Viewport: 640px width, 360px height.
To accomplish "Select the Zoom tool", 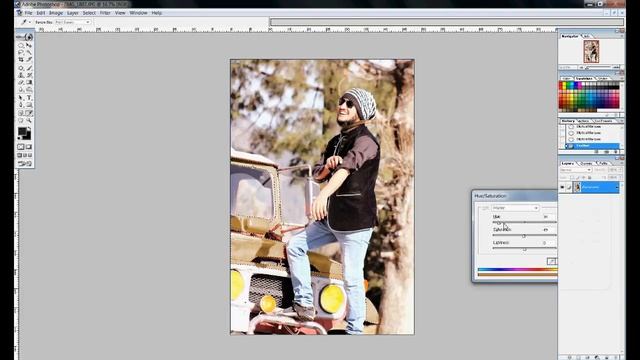I will (29, 120).
